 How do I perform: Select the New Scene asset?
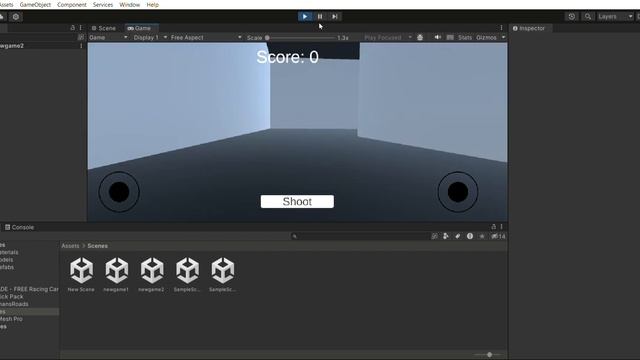pos(81,274)
